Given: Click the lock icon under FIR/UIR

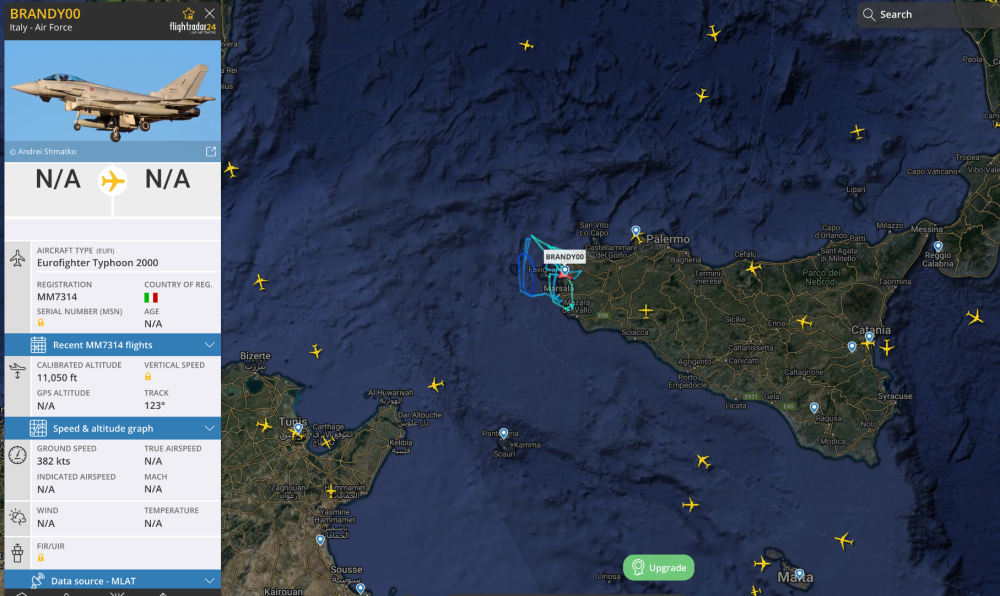Looking at the screenshot, I should click(41, 557).
